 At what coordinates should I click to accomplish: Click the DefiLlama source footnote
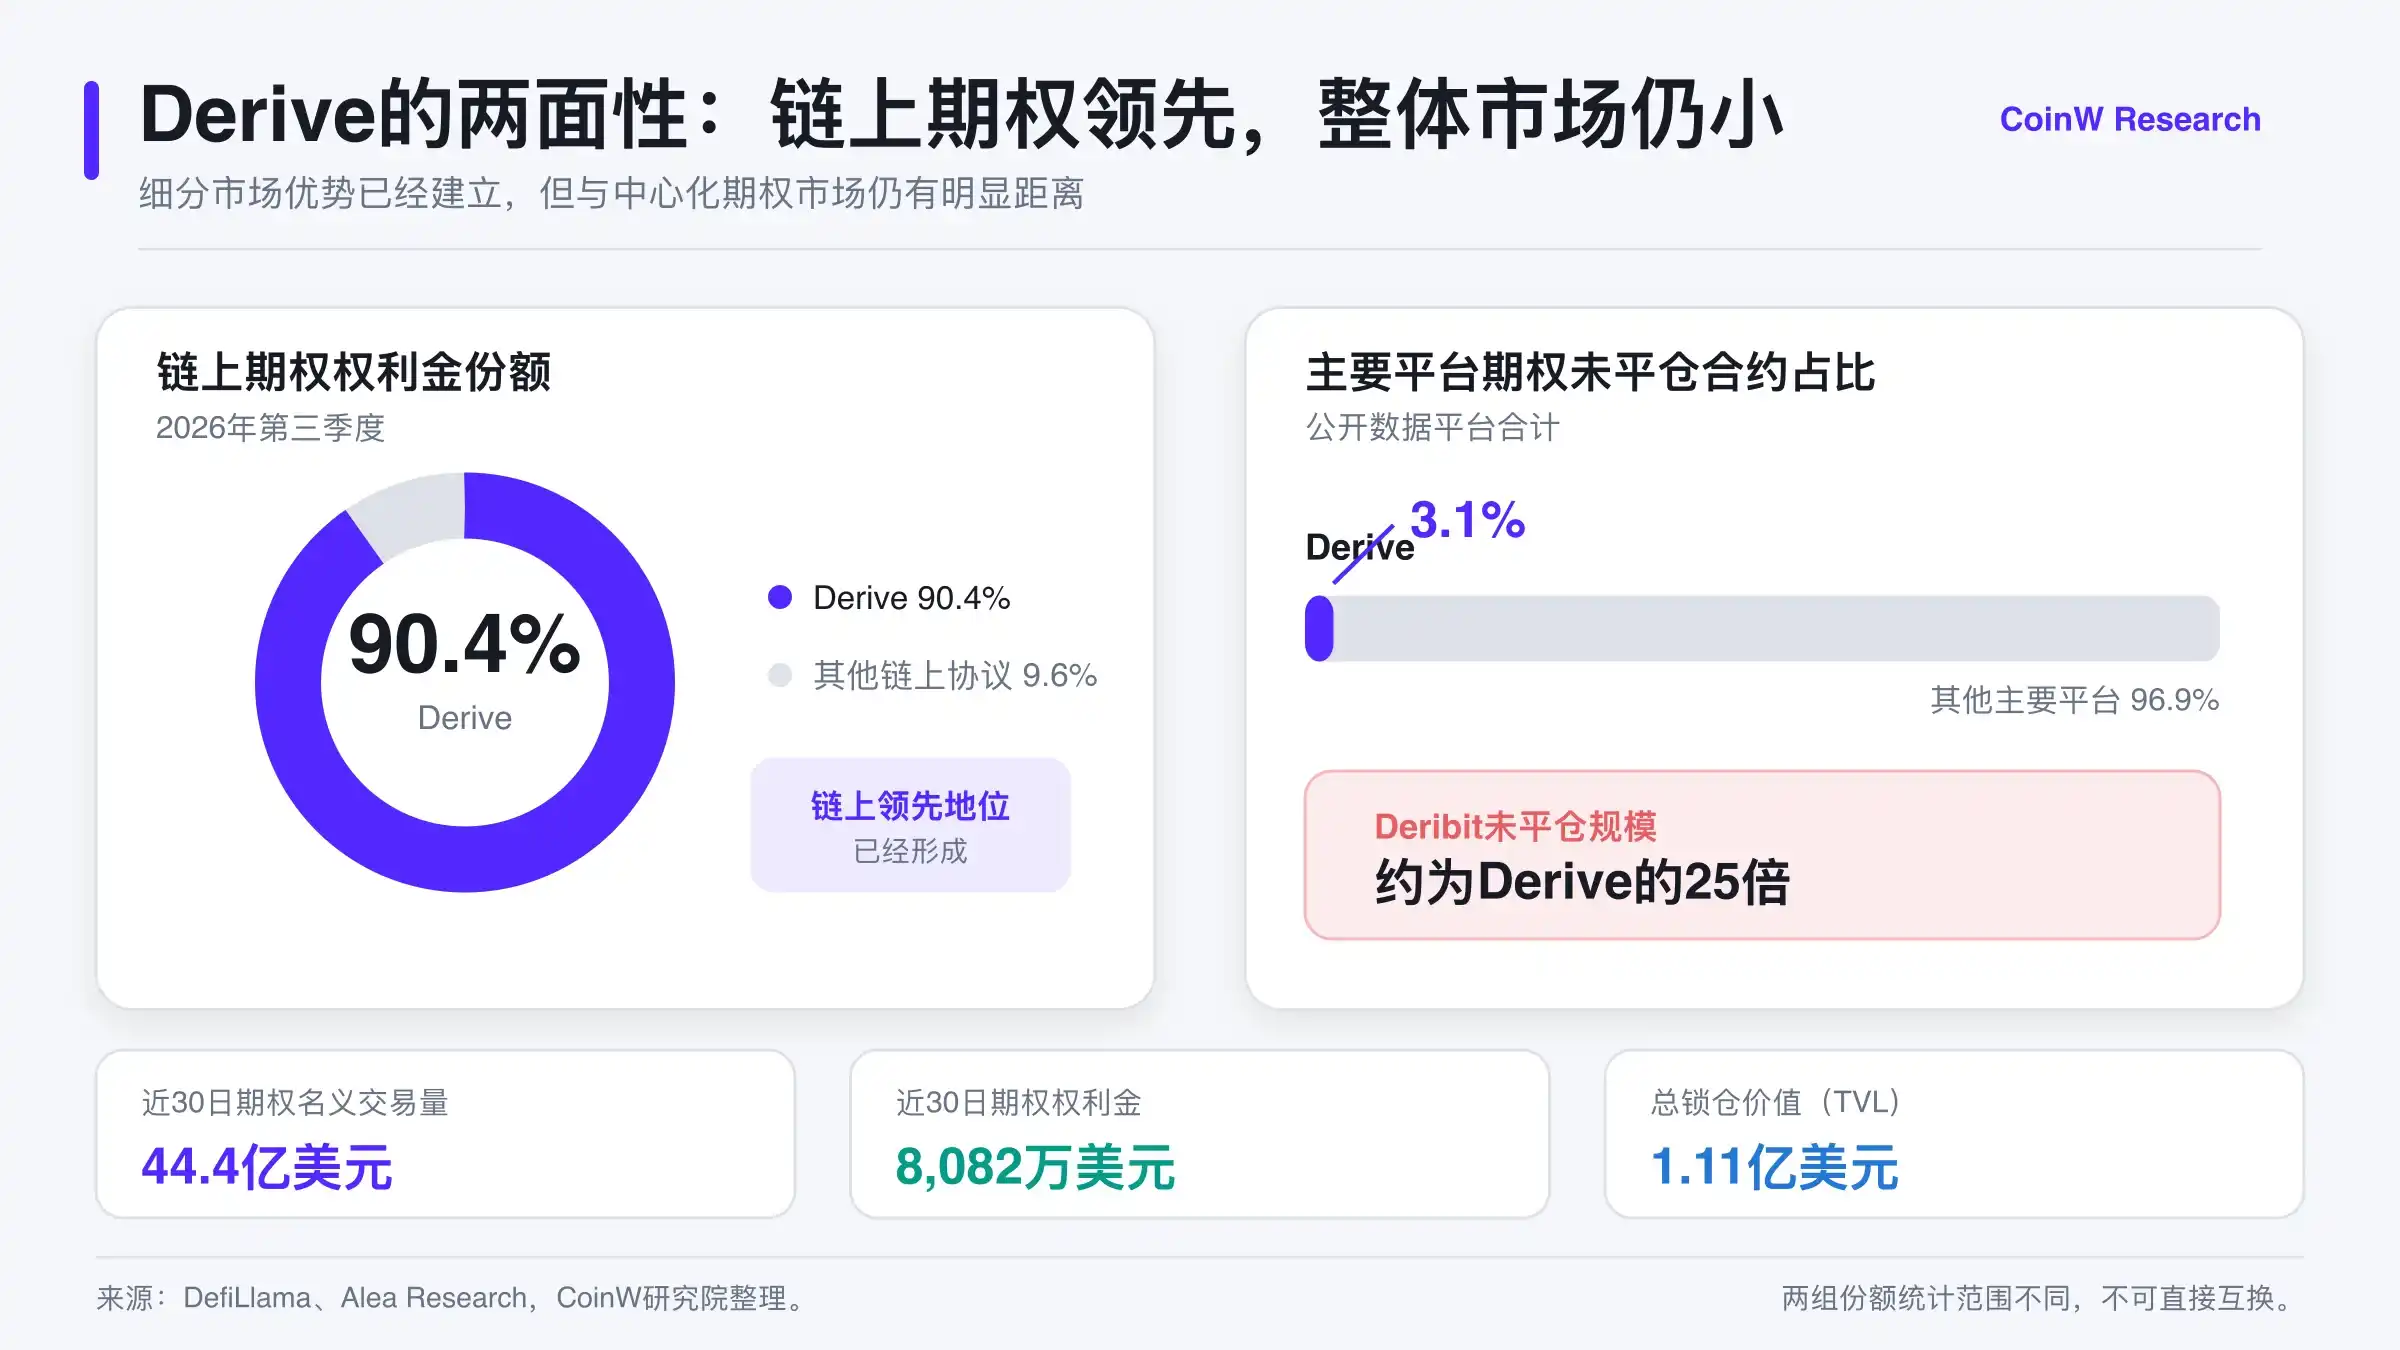(x=454, y=1298)
